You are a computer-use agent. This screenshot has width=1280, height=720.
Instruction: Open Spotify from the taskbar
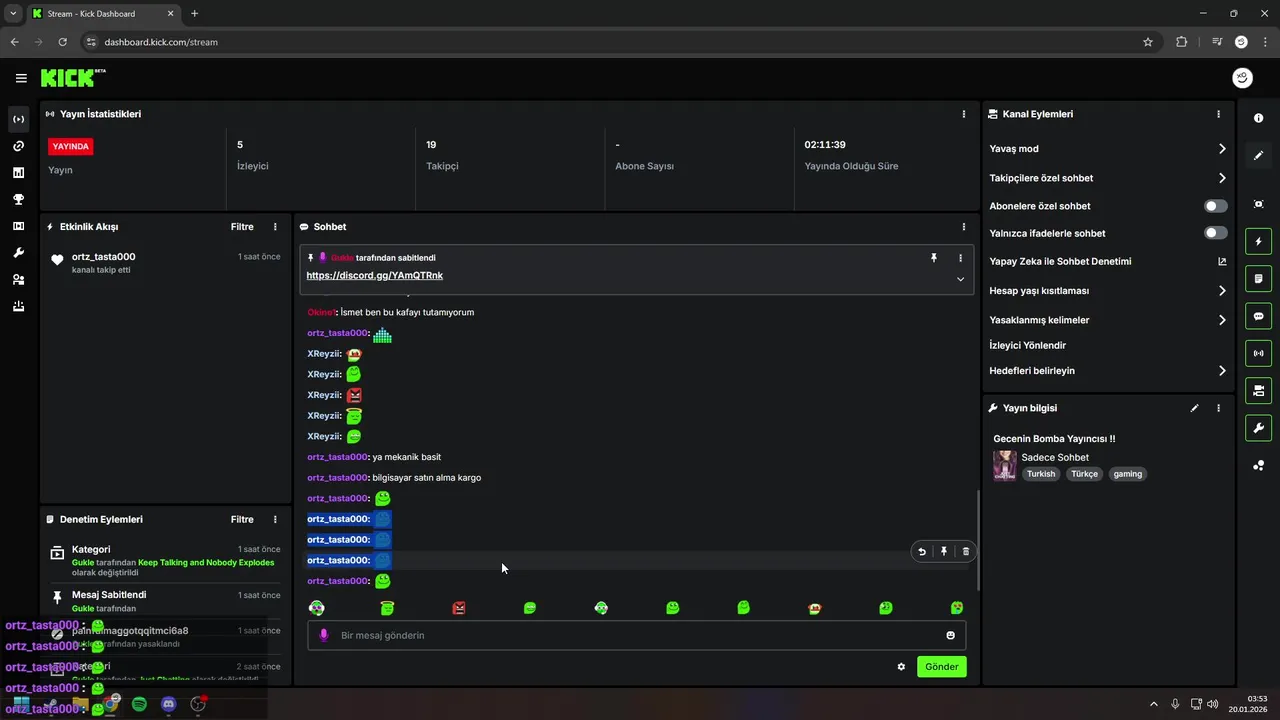pyautogui.click(x=139, y=704)
